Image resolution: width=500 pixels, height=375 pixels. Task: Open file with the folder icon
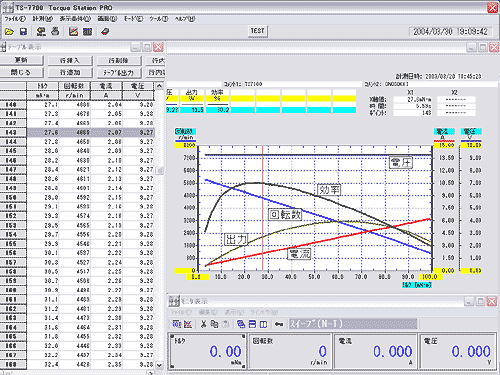[9, 32]
